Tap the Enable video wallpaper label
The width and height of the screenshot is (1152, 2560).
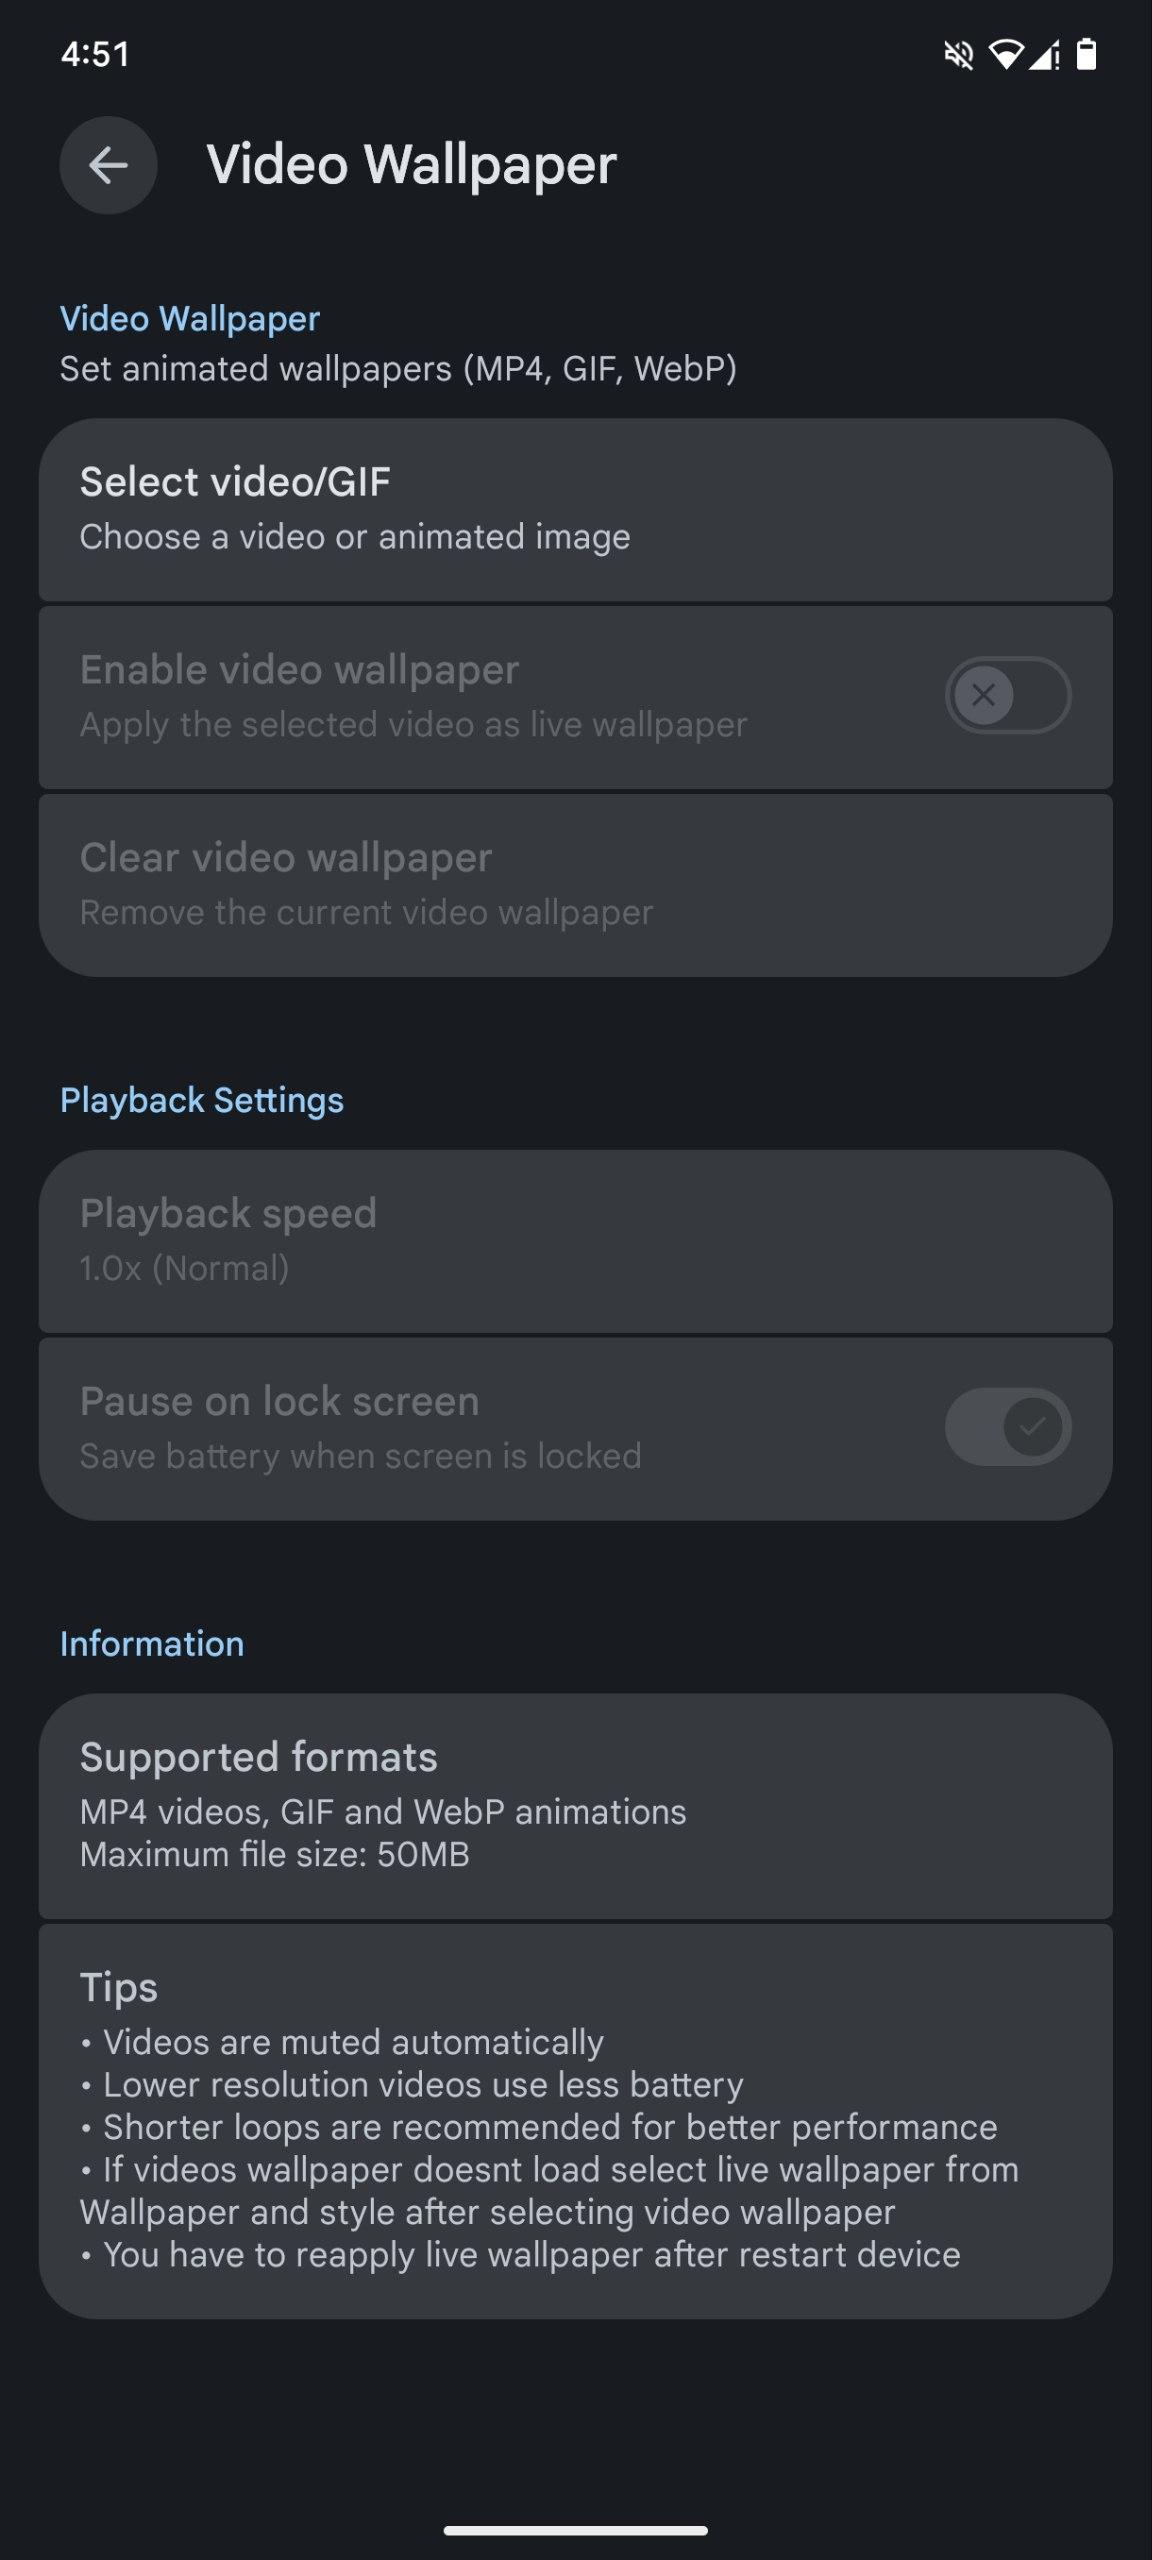300,670
